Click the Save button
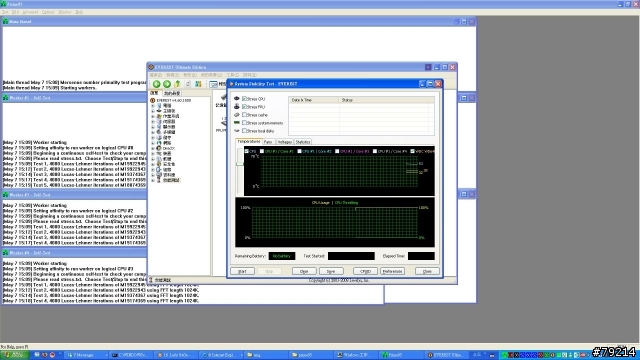This screenshot has height=360, width=640. [331, 271]
